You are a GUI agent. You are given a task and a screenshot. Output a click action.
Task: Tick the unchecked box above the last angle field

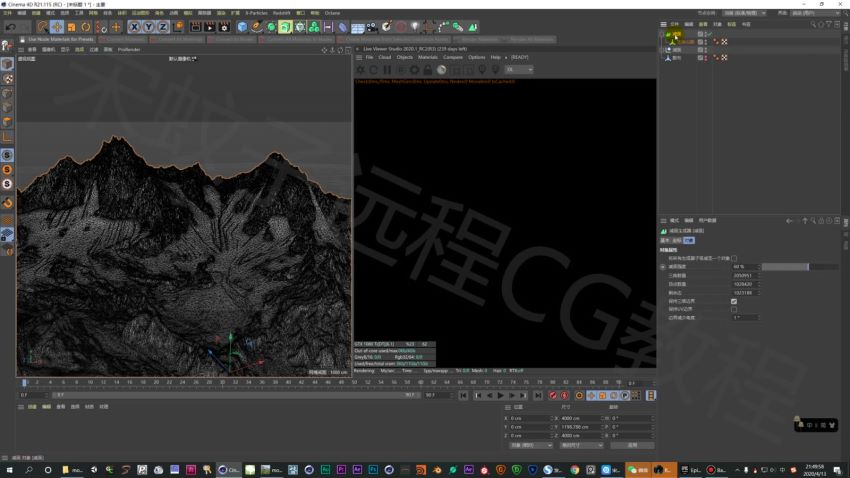[x=734, y=309]
